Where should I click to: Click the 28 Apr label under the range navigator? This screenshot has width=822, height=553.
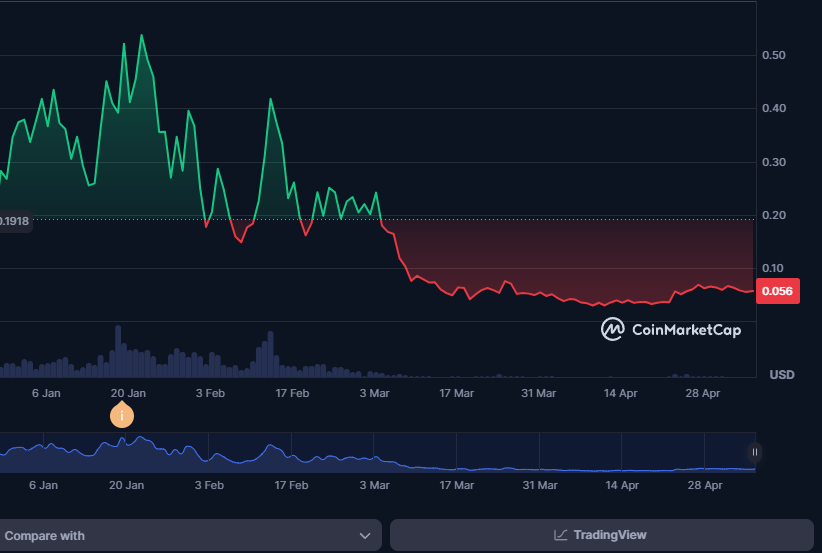coord(705,485)
